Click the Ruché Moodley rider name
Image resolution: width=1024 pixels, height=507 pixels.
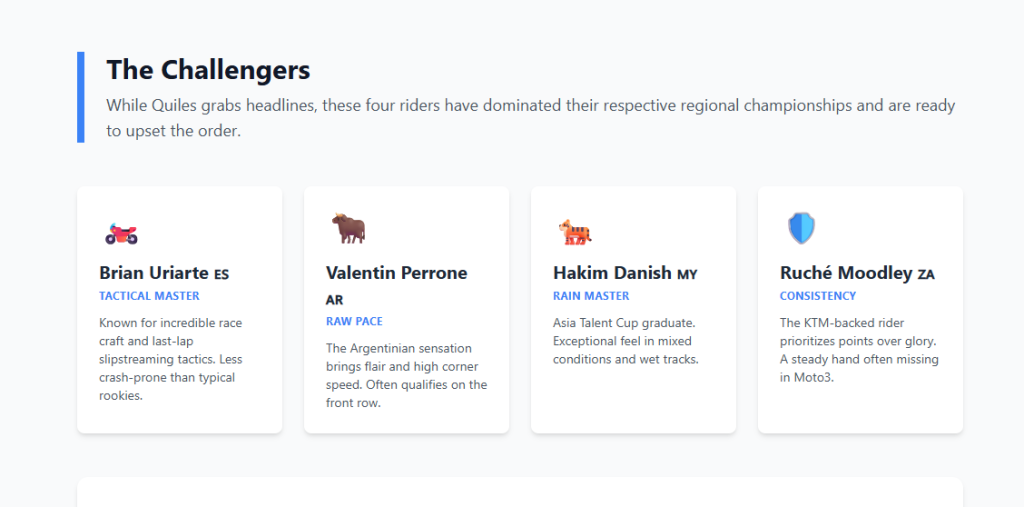click(x=845, y=273)
